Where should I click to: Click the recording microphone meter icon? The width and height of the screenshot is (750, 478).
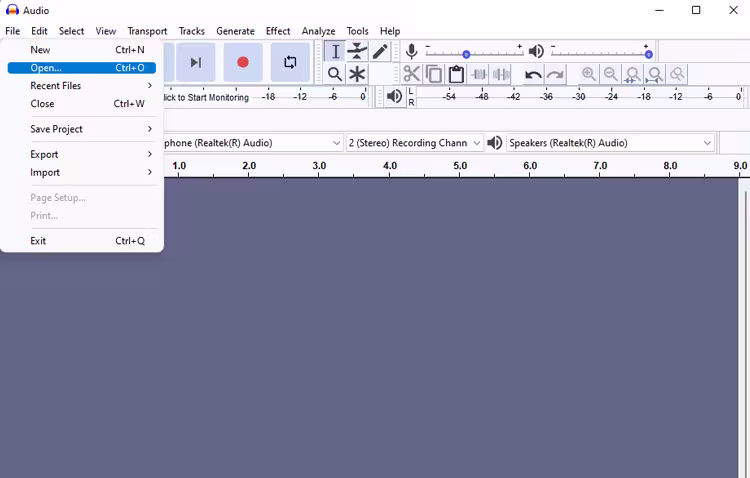tap(411, 51)
